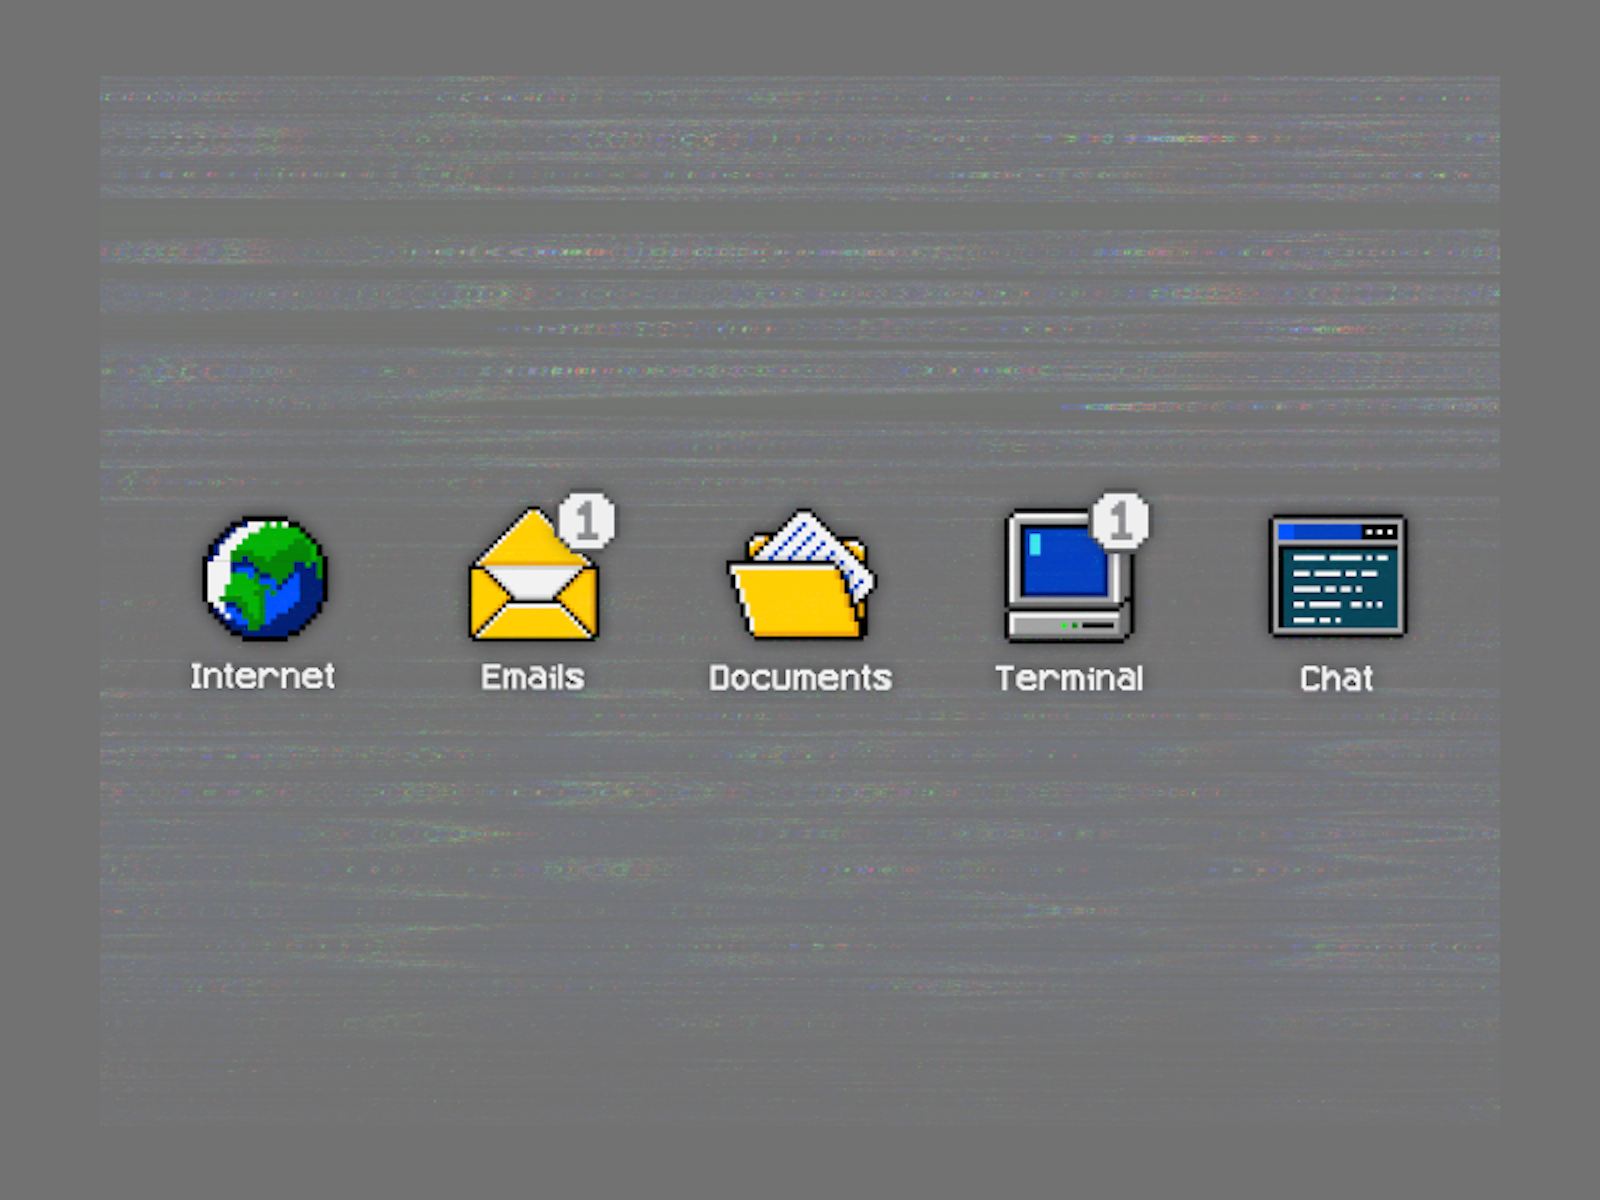The width and height of the screenshot is (1600, 1200).
Task: Open the Emails envelope icon
Action: point(534,575)
